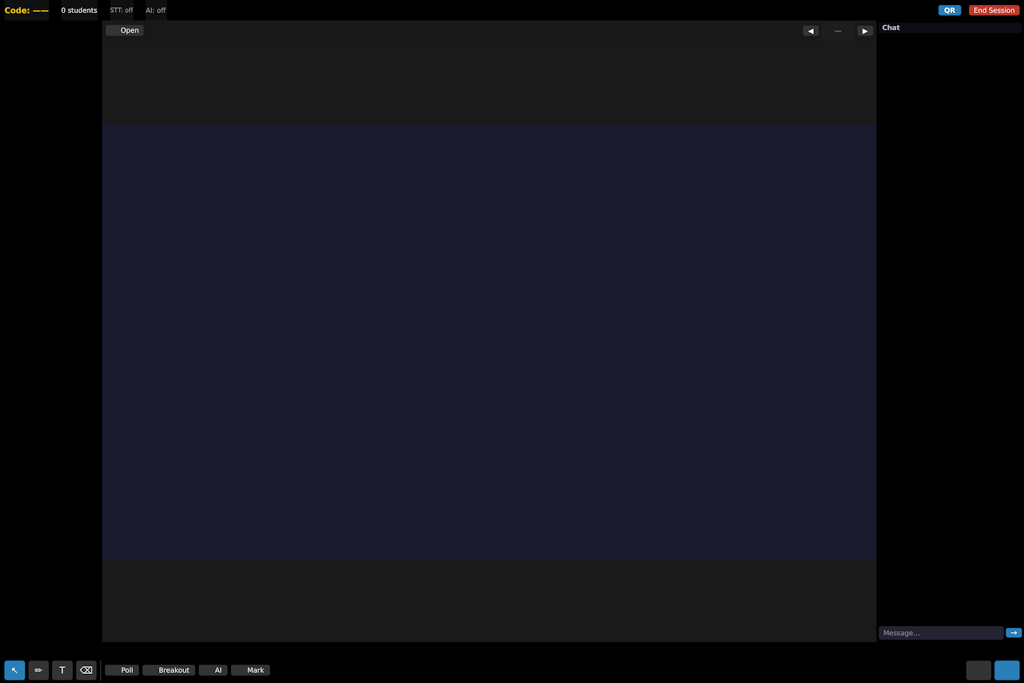Select the pencil drawing tool

click(x=39, y=670)
